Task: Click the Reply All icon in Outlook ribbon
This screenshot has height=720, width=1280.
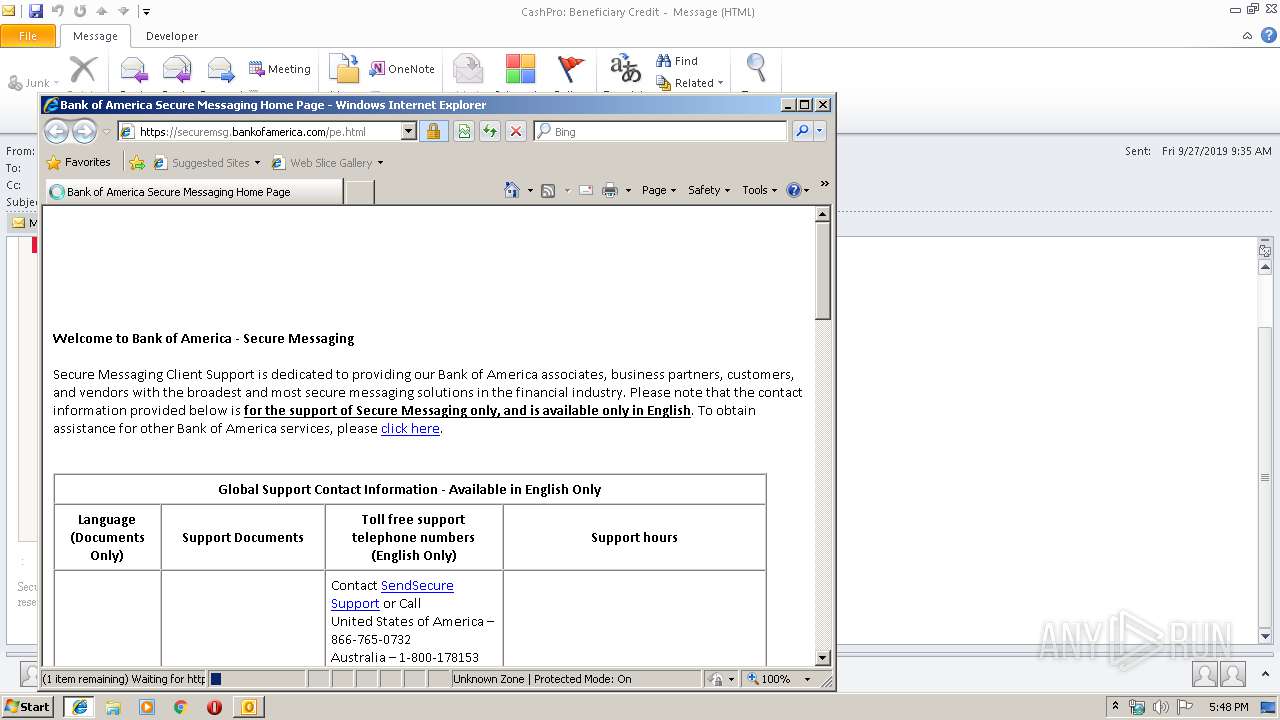Action: 177,69
